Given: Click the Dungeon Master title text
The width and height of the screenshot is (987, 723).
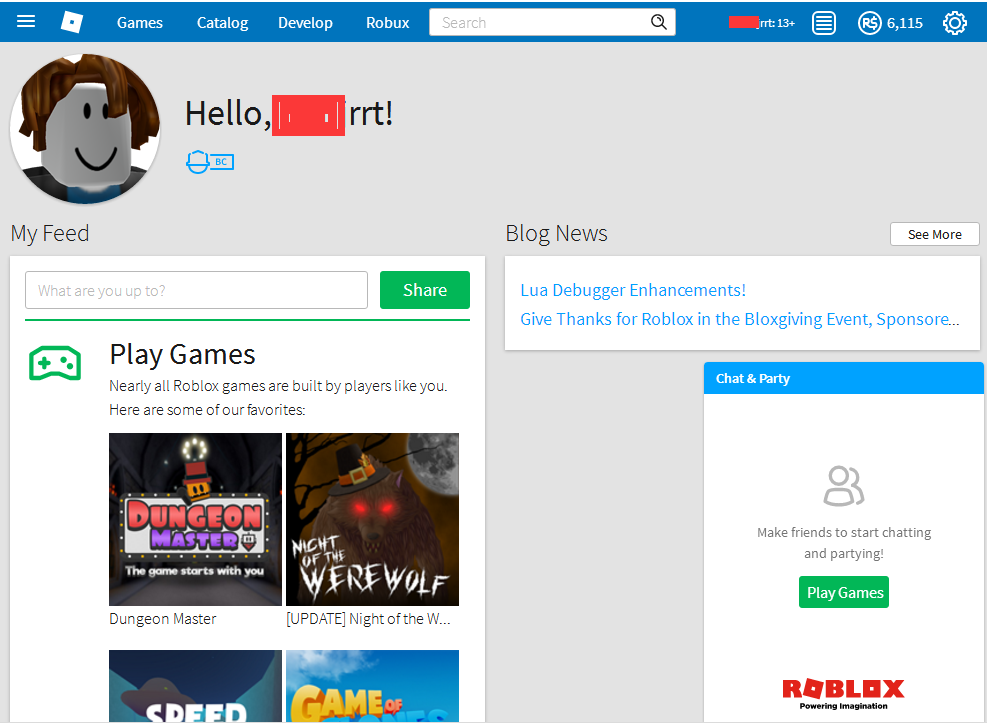Looking at the screenshot, I should coord(162,619).
